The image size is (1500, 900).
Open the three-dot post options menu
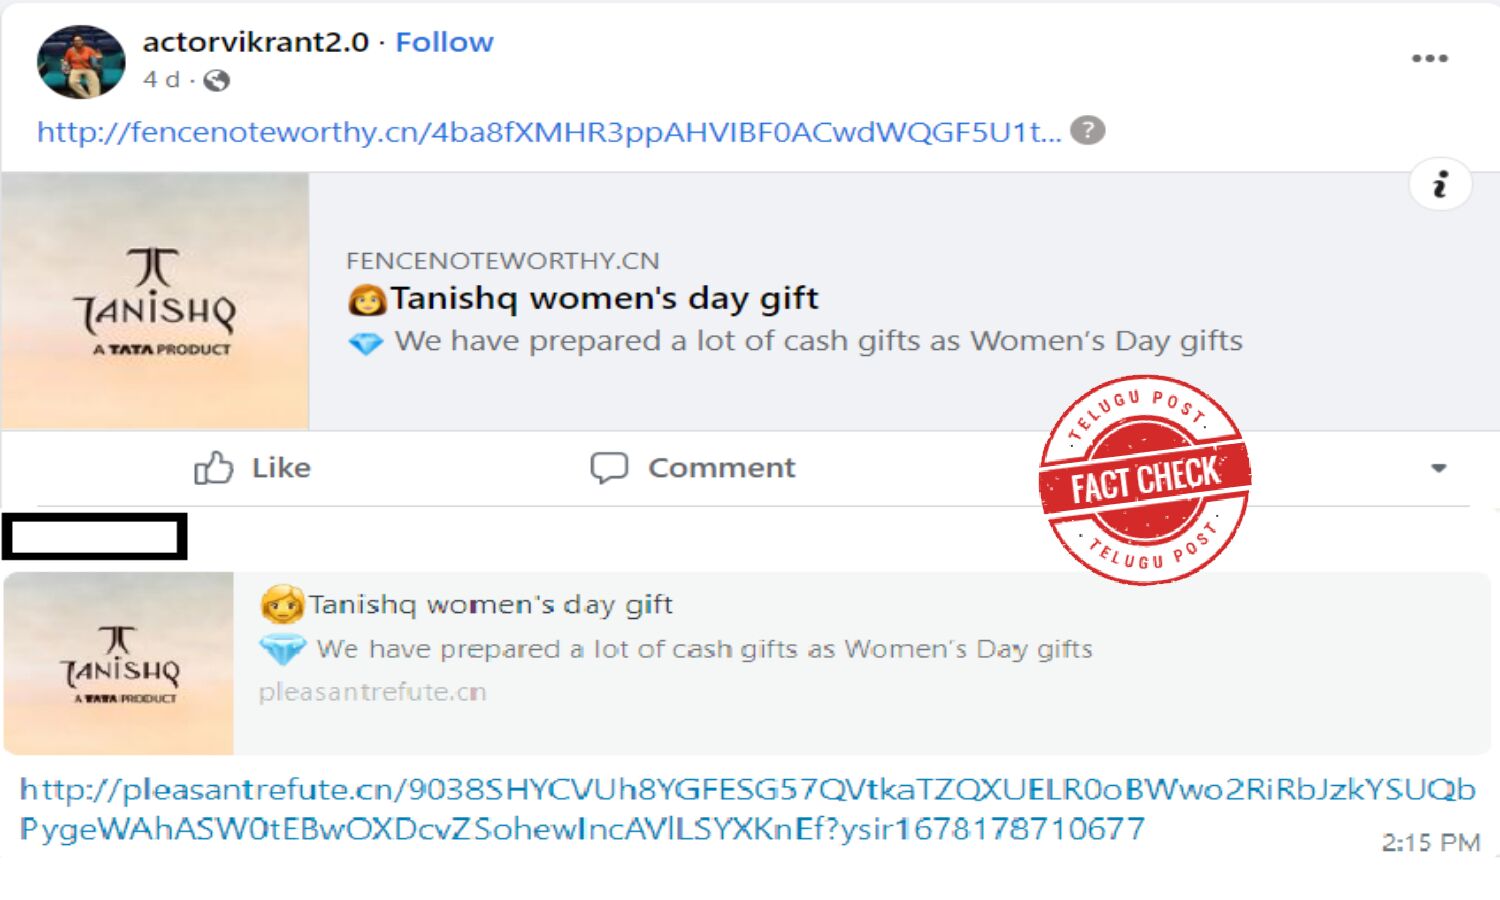coord(1429,58)
